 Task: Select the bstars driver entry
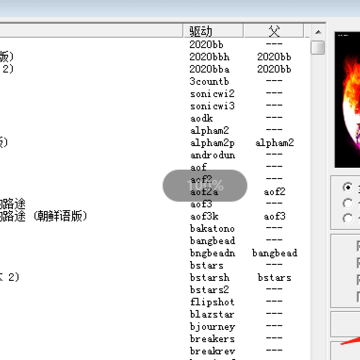207,266
